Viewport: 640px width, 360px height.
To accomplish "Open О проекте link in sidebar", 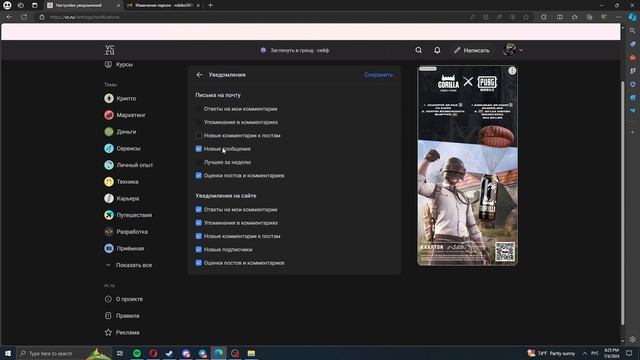I will click(124, 299).
